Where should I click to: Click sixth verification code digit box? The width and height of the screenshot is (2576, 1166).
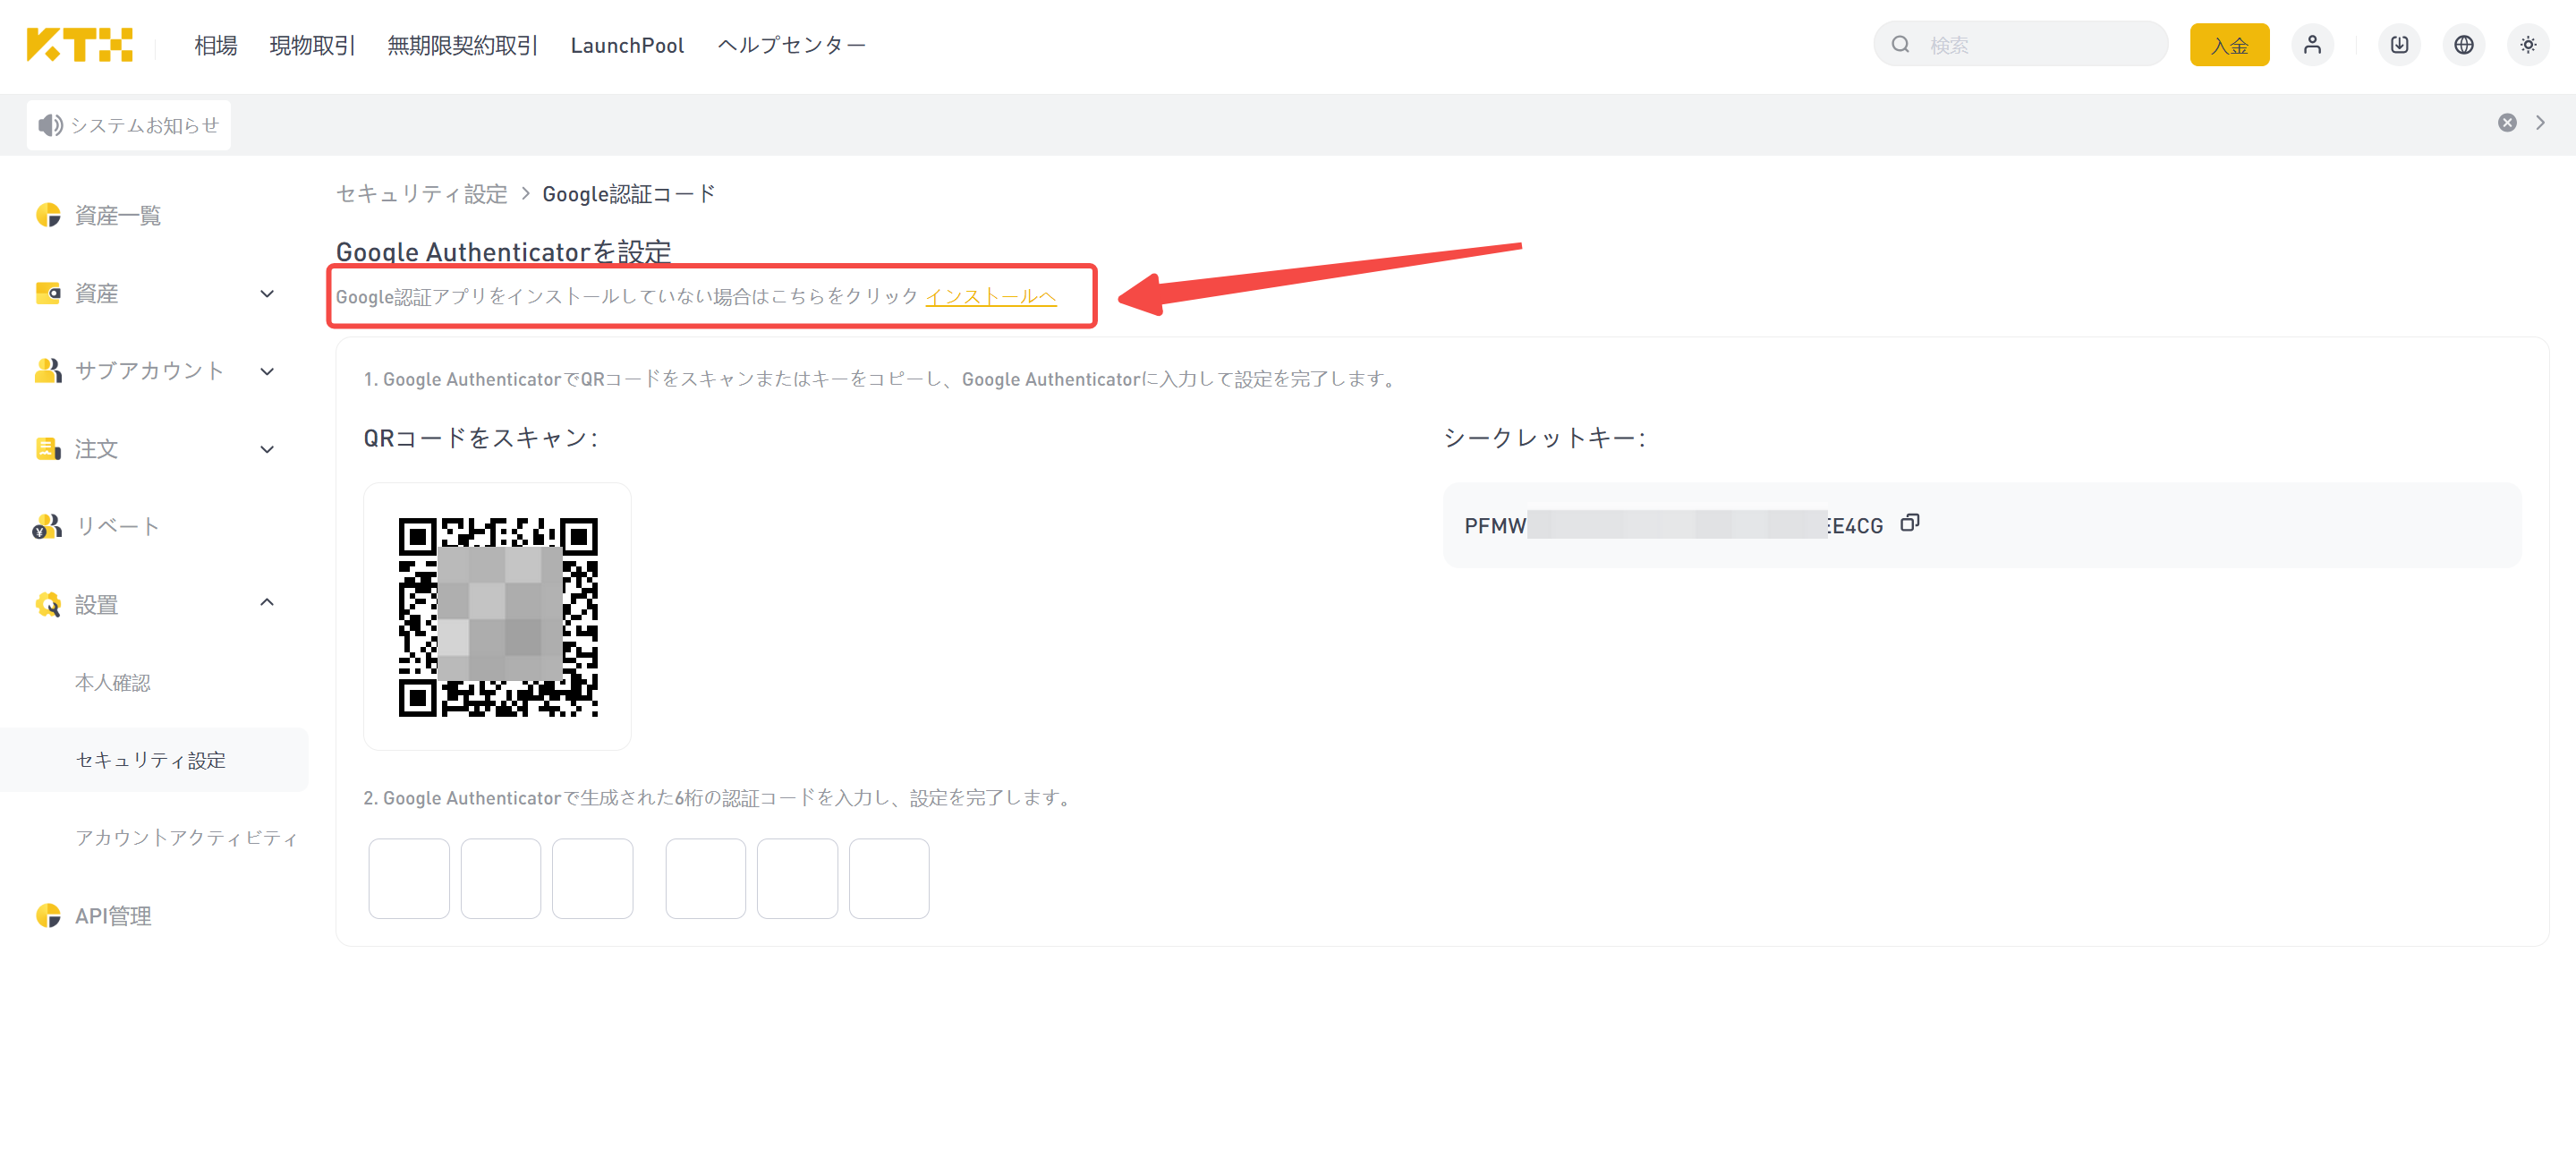(x=889, y=878)
